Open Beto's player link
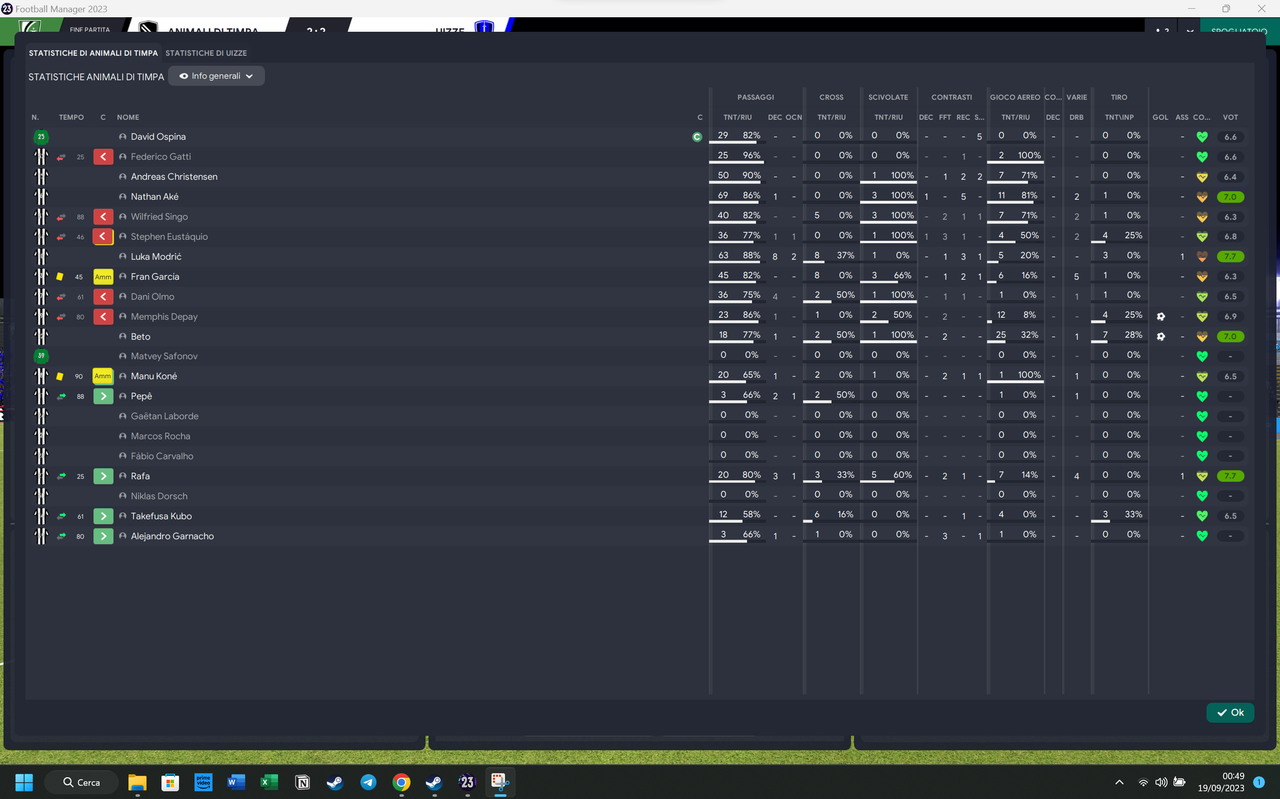Image resolution: width=1280 pixels, height=799 pixels. tap(141, 337)
